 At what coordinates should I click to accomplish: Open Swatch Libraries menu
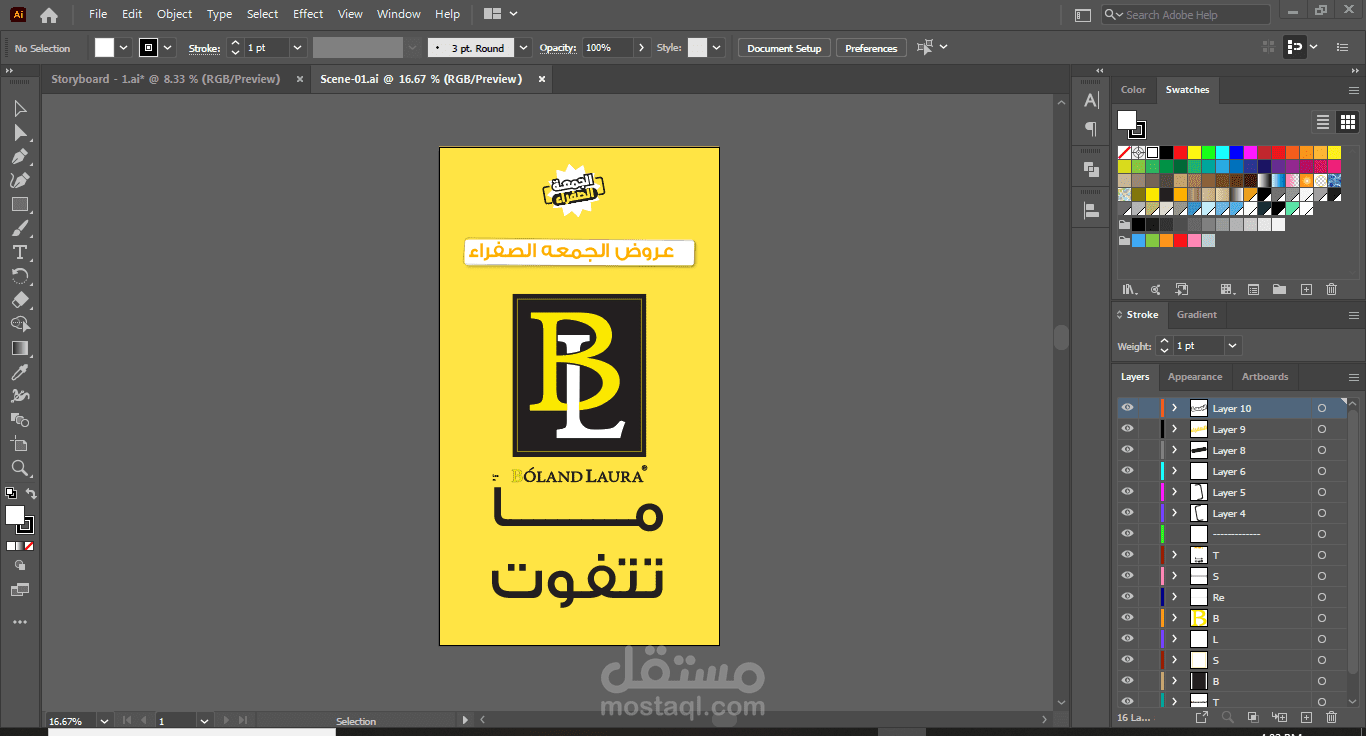(1130, 289)
